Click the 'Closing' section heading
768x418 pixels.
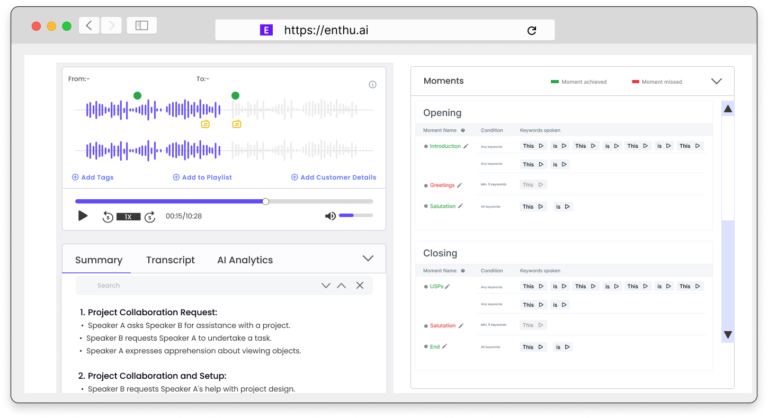pyautogui.click(x=440, y=253)
